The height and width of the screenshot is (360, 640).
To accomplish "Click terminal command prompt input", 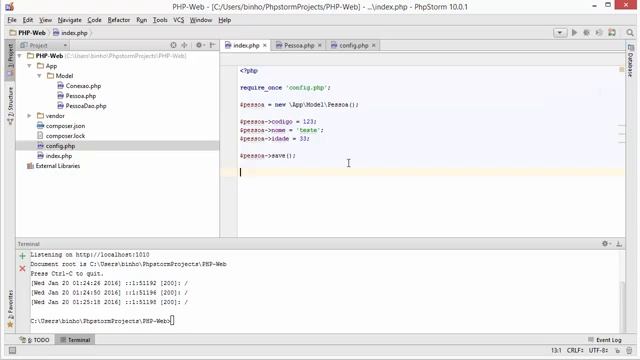I will pos(172,321).
